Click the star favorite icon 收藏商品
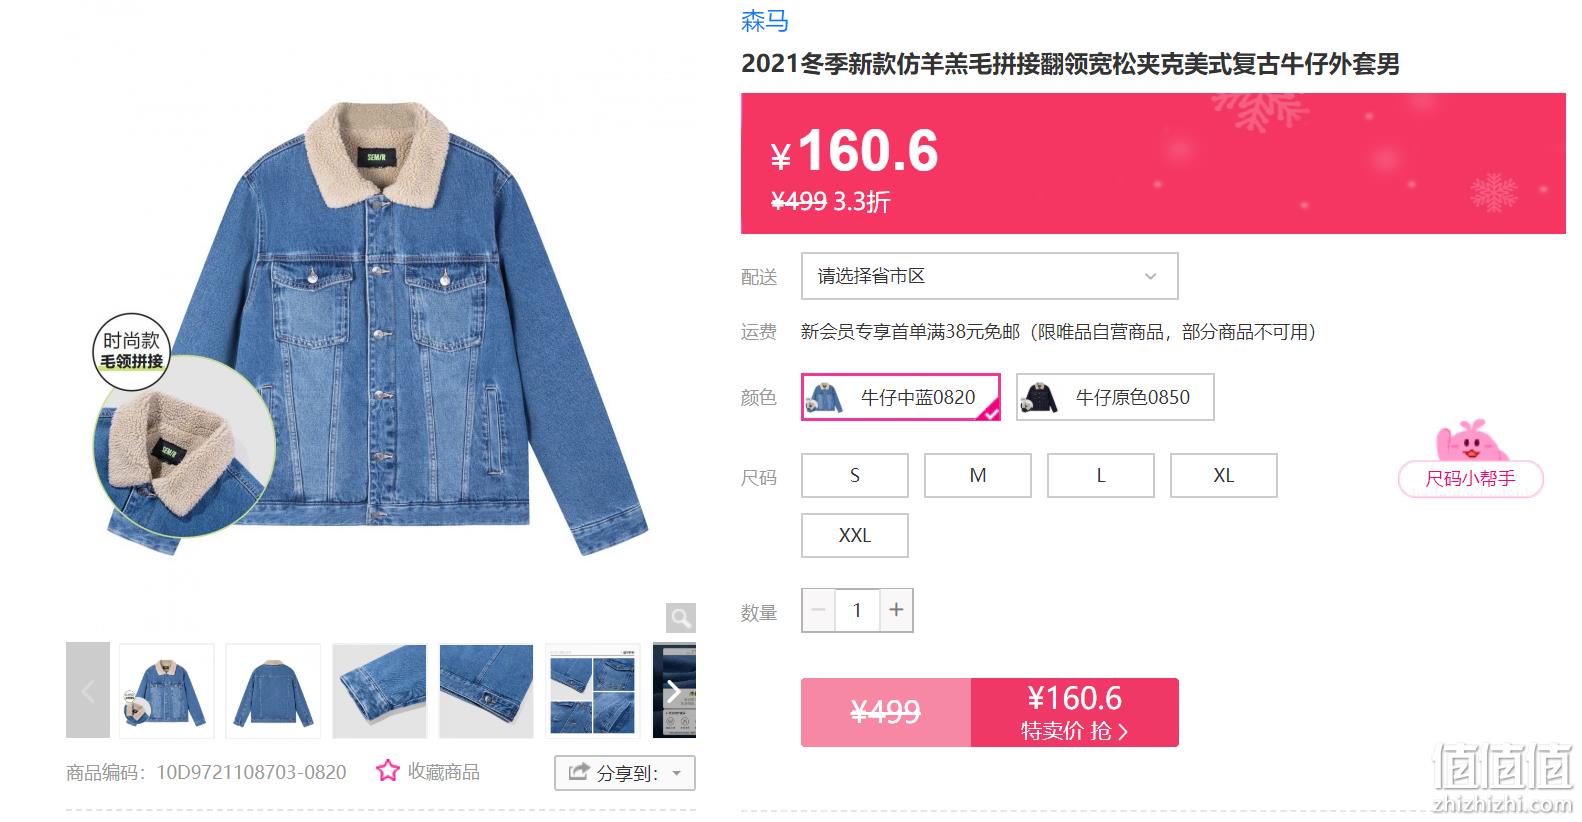Screen dimensions: 1582x822 tap(387, 771)
